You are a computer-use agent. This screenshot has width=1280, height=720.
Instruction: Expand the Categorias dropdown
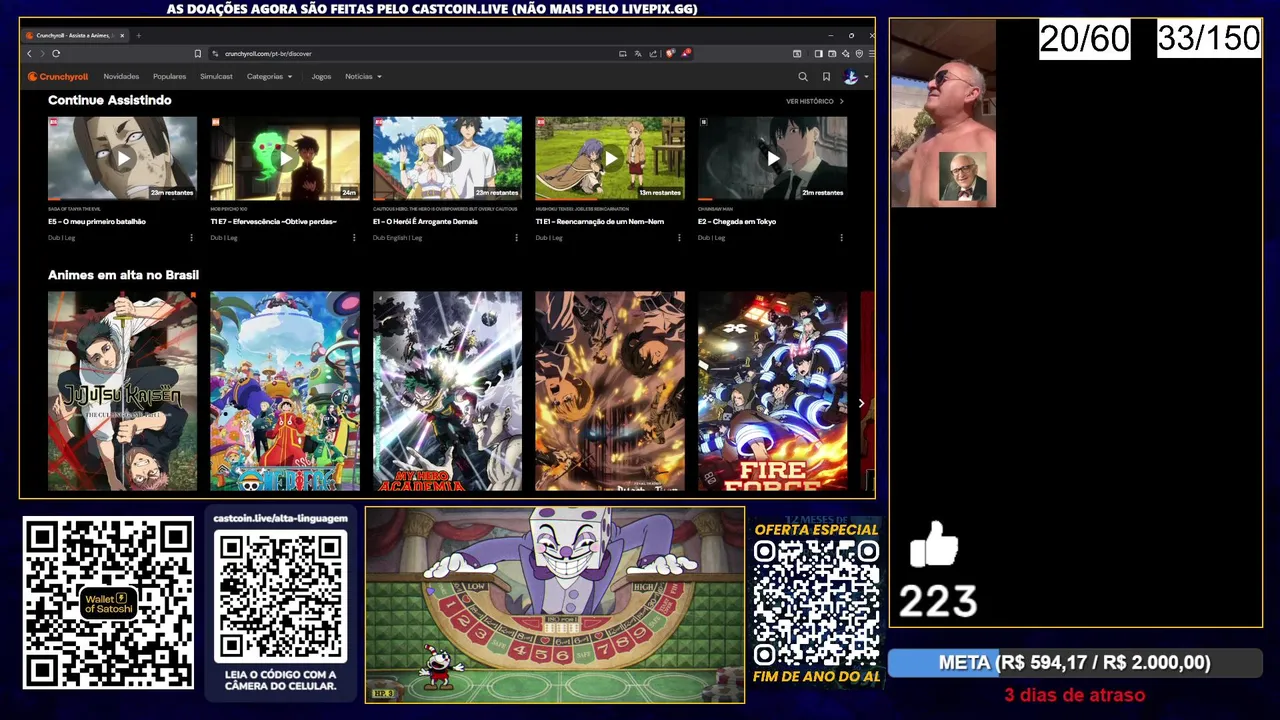click(269, 76)
